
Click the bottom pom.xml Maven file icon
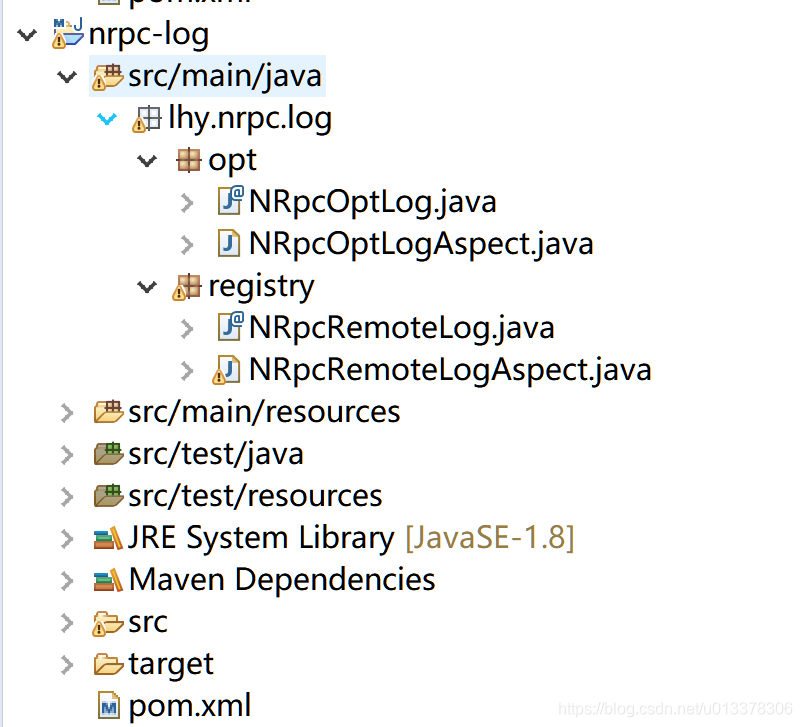click(108, 705)
